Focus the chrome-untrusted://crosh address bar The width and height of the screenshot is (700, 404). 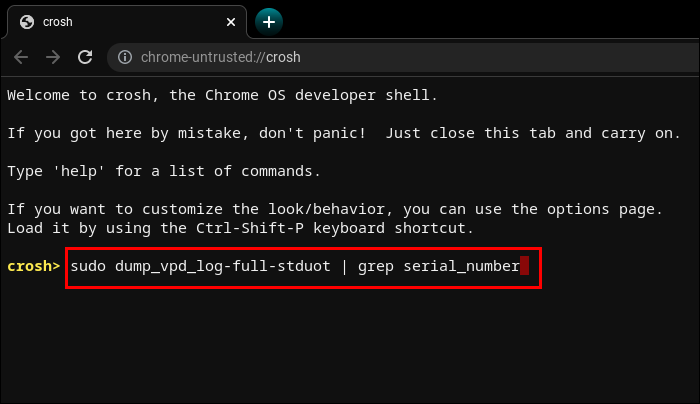point(220,57)
